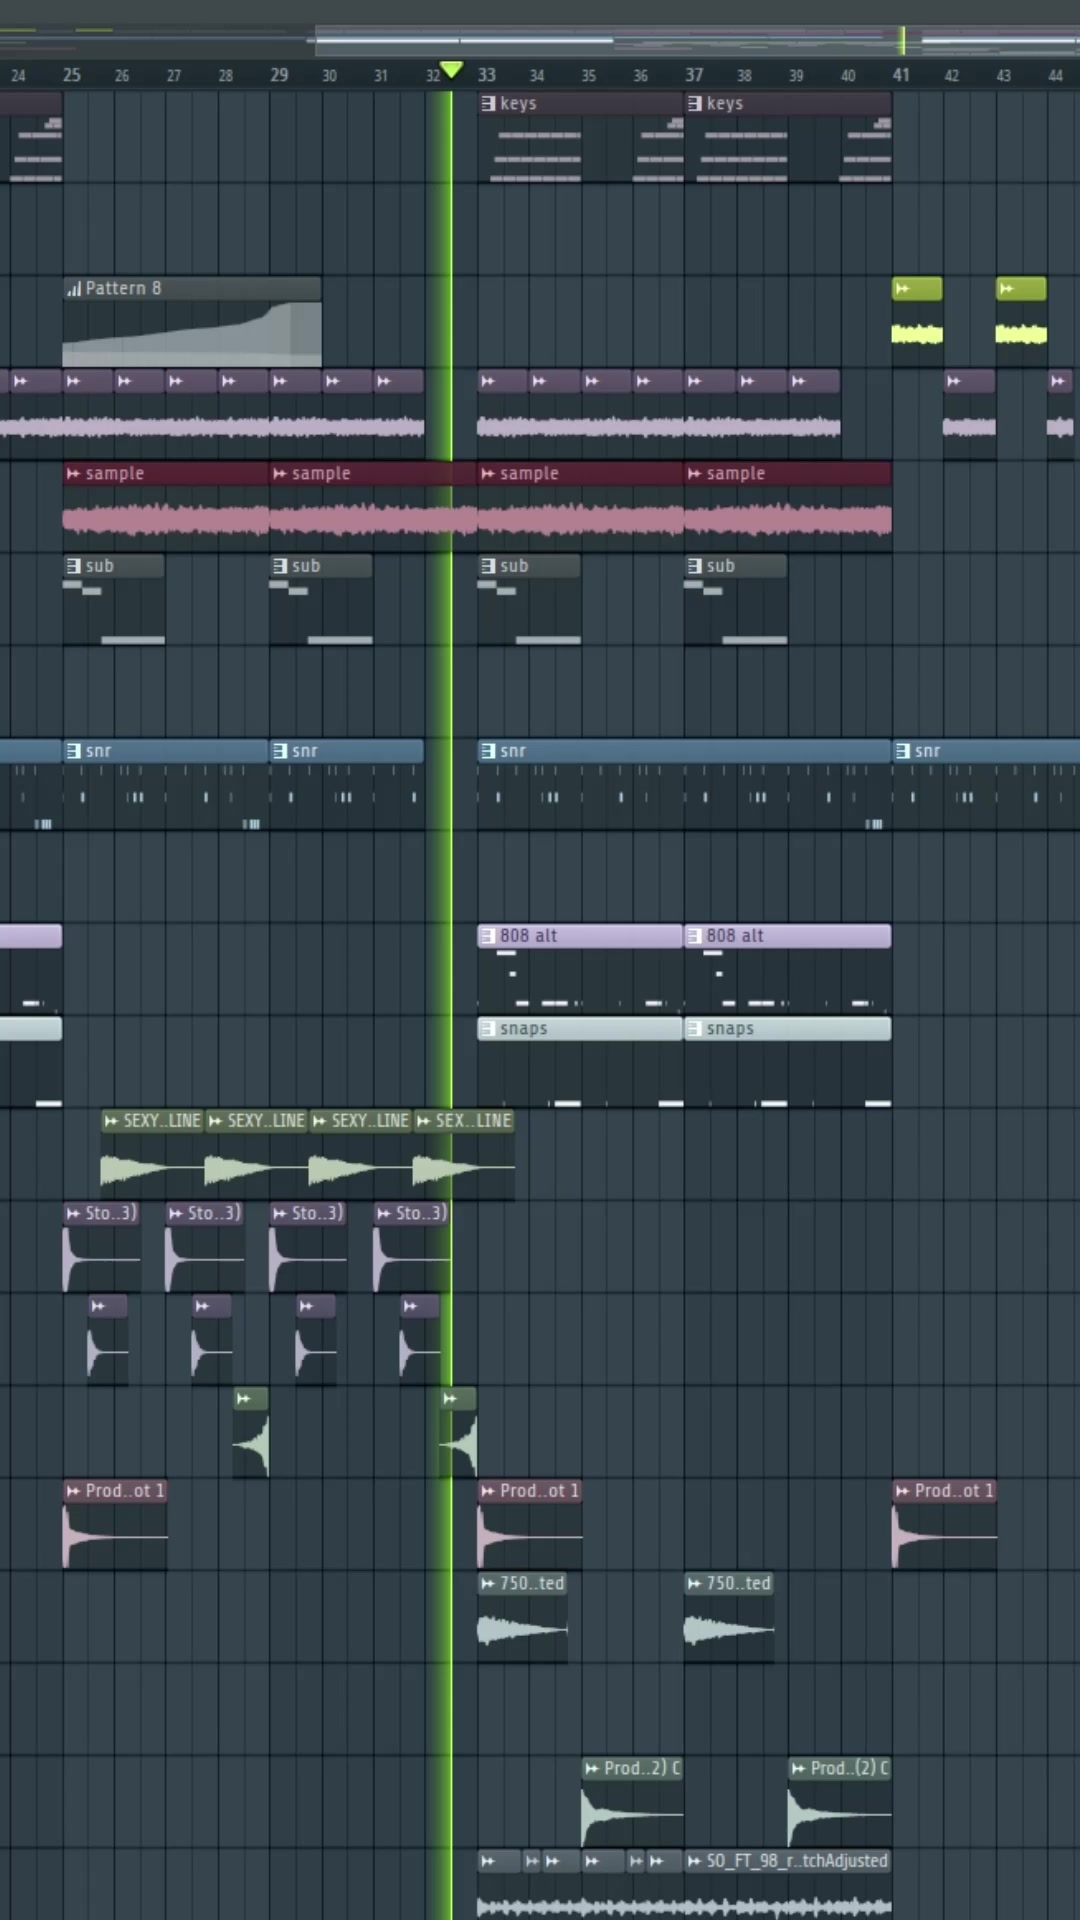The image size is (1080, 1920).
Task: Select the snaps clip label at bar 37
Action: pos(731,1029)
